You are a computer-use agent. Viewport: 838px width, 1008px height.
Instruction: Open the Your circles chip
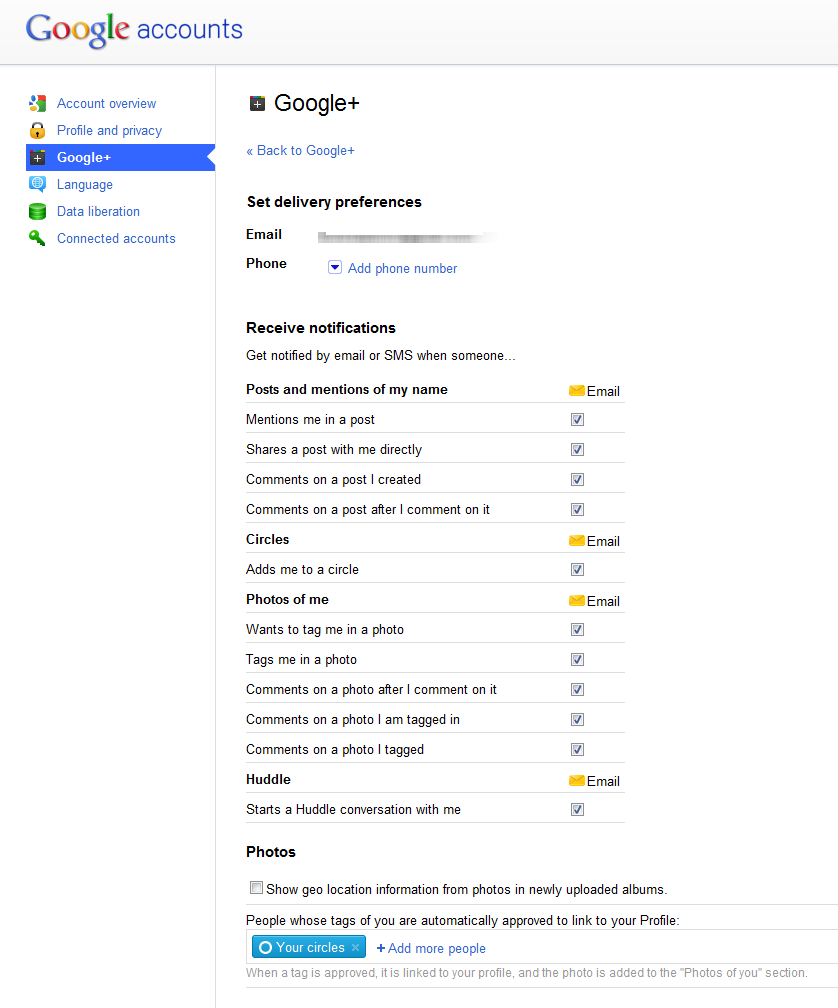coord(301,947)
